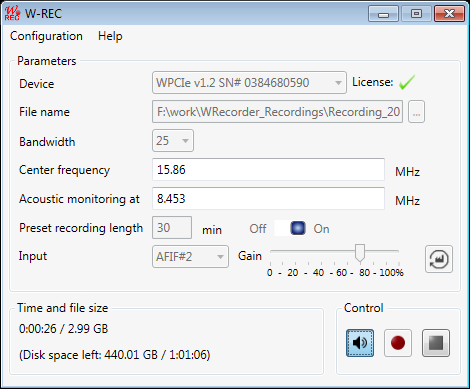This screenshot has height=389, width=470.
Task: Expand the Device dropdown list
Action: click(x=249, y=82)
